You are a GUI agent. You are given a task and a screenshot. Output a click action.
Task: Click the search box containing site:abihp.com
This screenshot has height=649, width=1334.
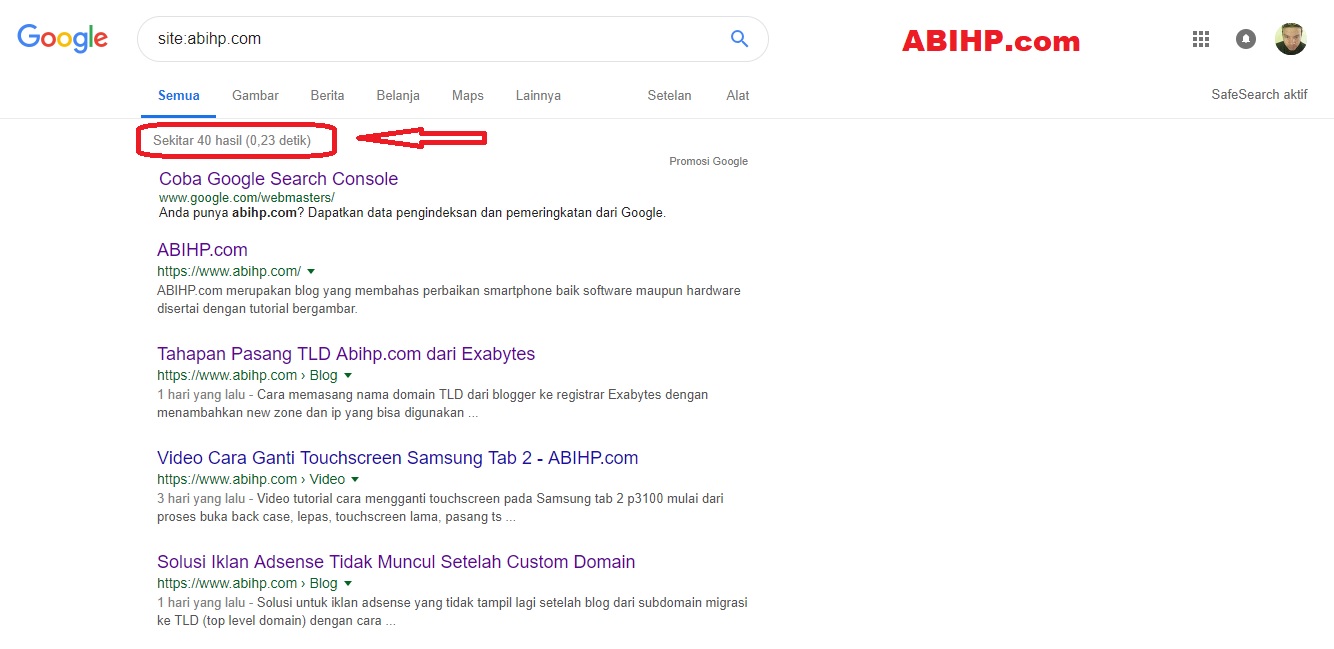point(452,39)
